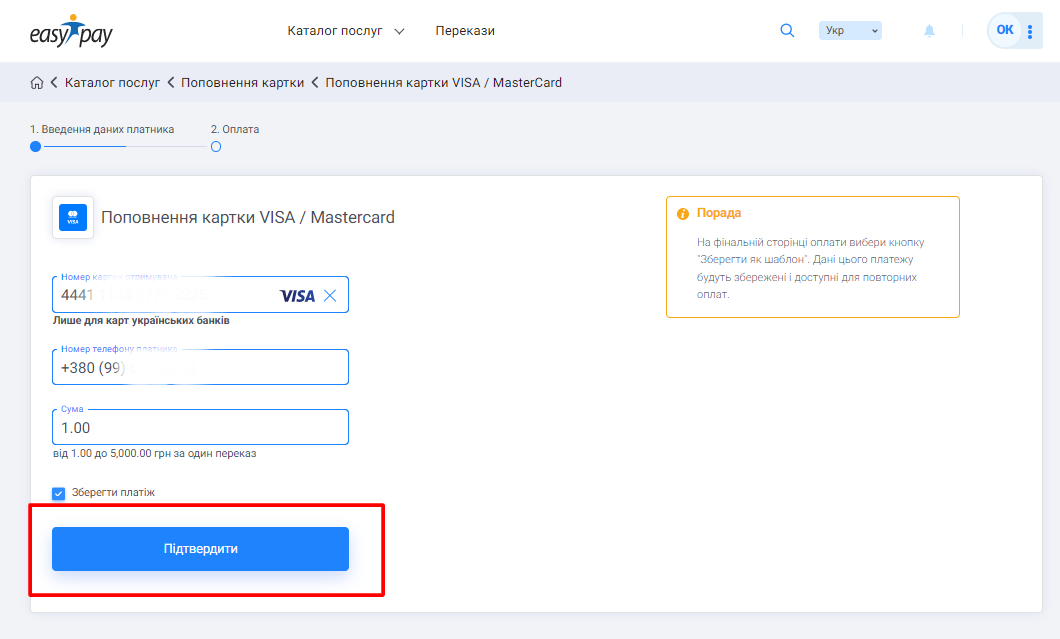The height and width of the screenshot is (639, 1060).
Task: Open the search magnifier icon
Action: (x=787, y=31)
